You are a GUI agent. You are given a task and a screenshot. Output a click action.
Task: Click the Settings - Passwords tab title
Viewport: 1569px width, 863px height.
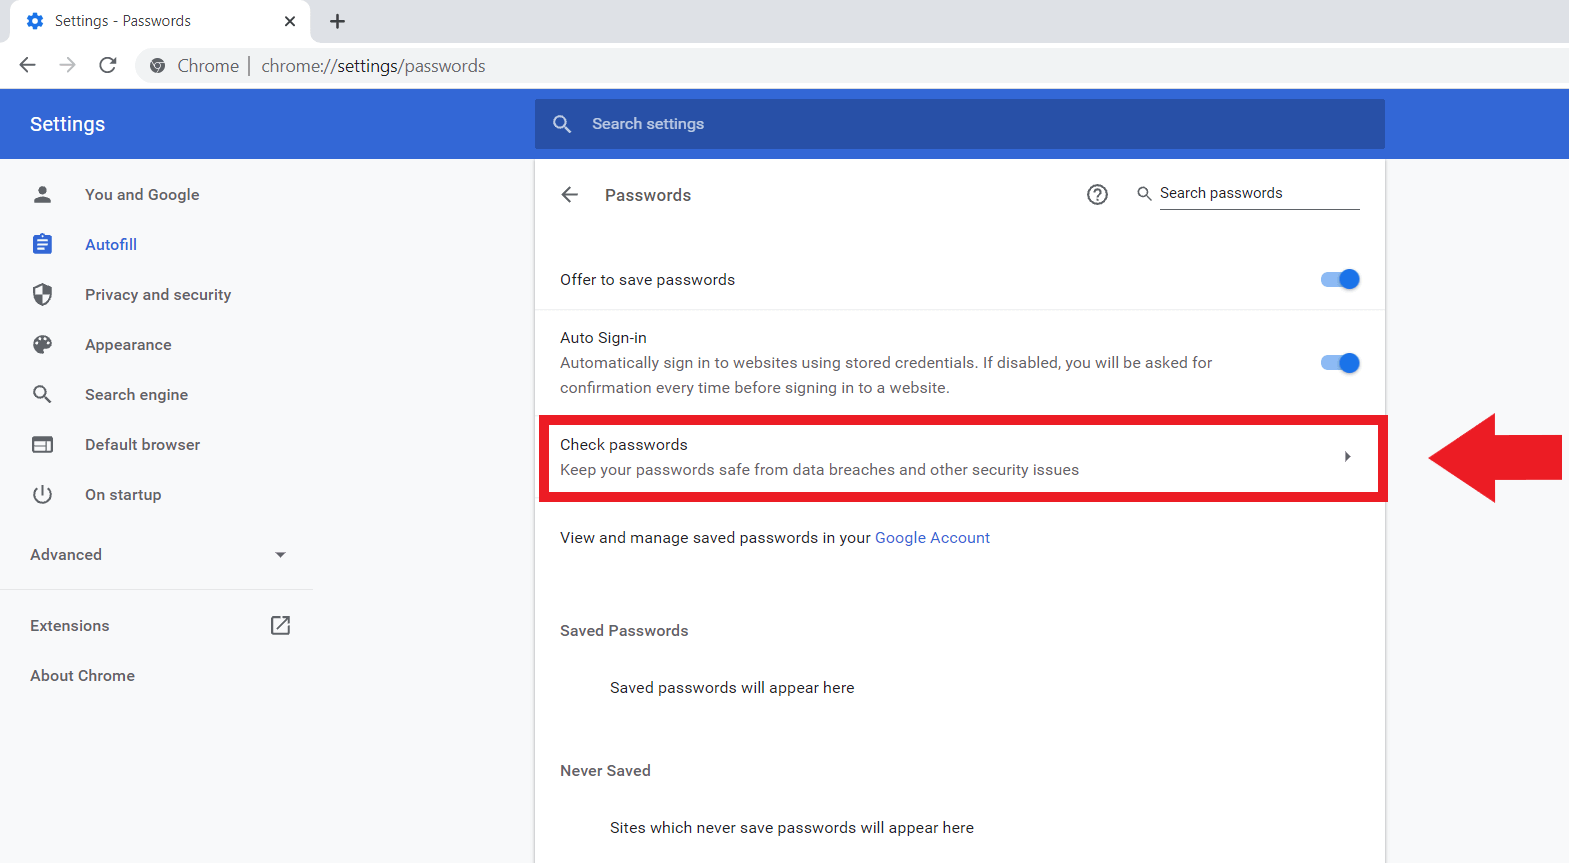coord(123,21)
